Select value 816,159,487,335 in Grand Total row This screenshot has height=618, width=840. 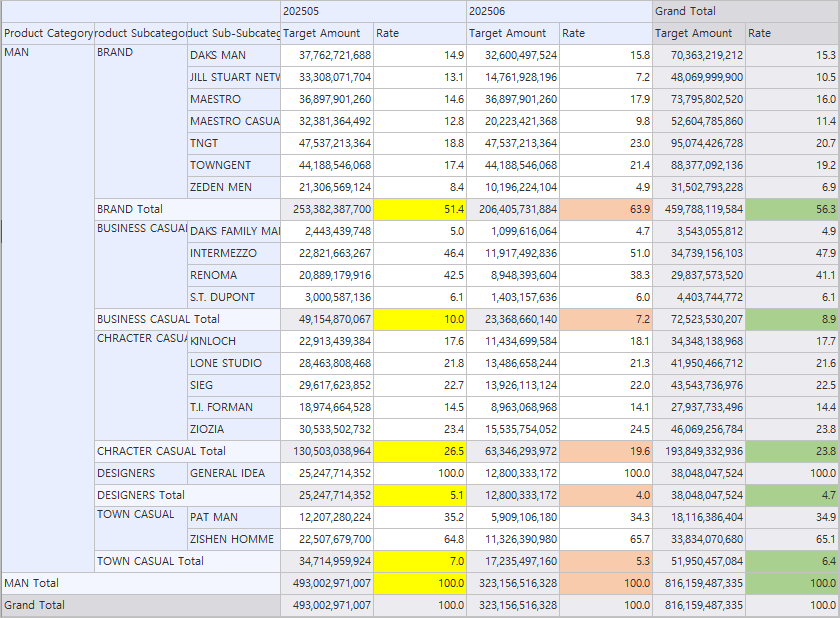tap(699, 605)
